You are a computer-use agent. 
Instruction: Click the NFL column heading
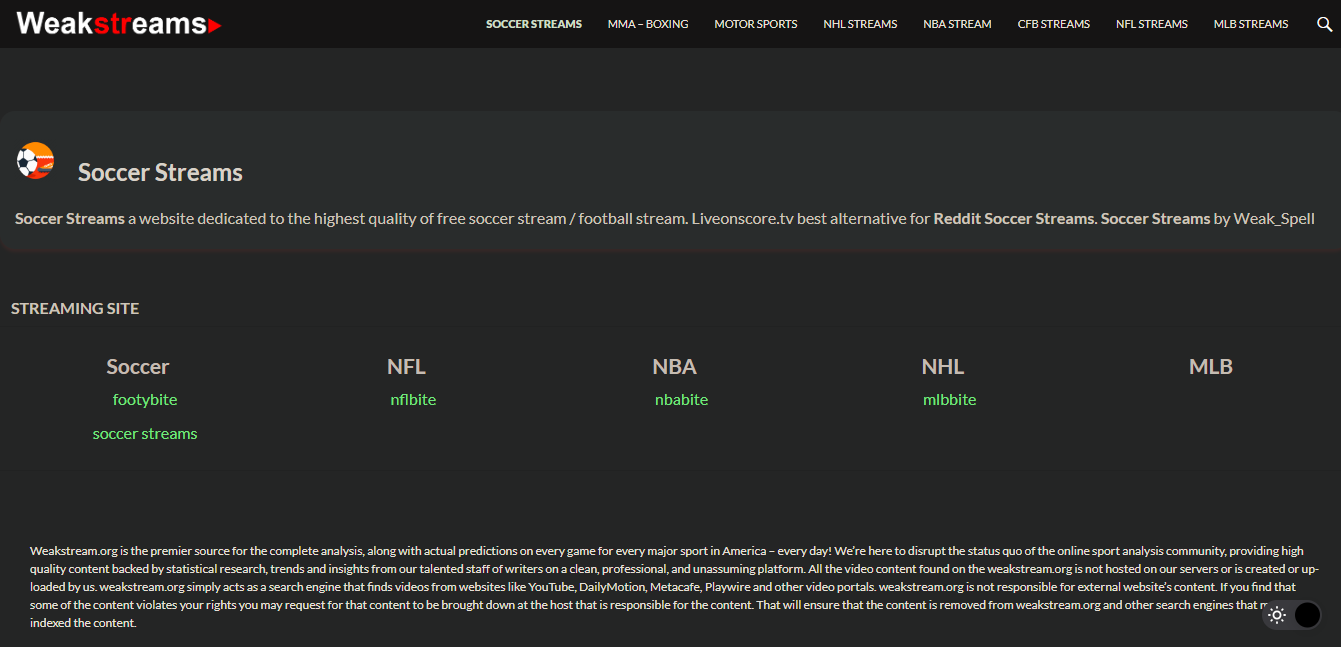406,367
